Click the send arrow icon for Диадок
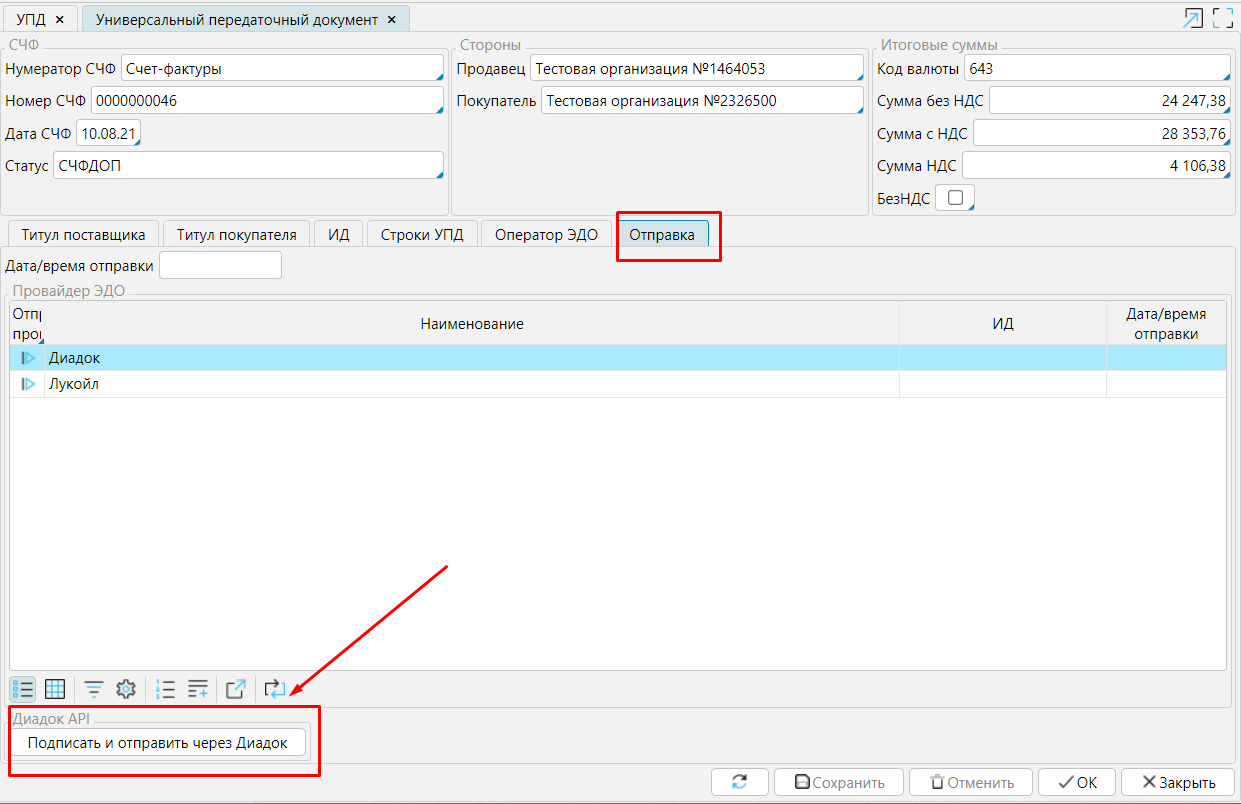This screenshot has height=804, width=1241. coord(27,358)
